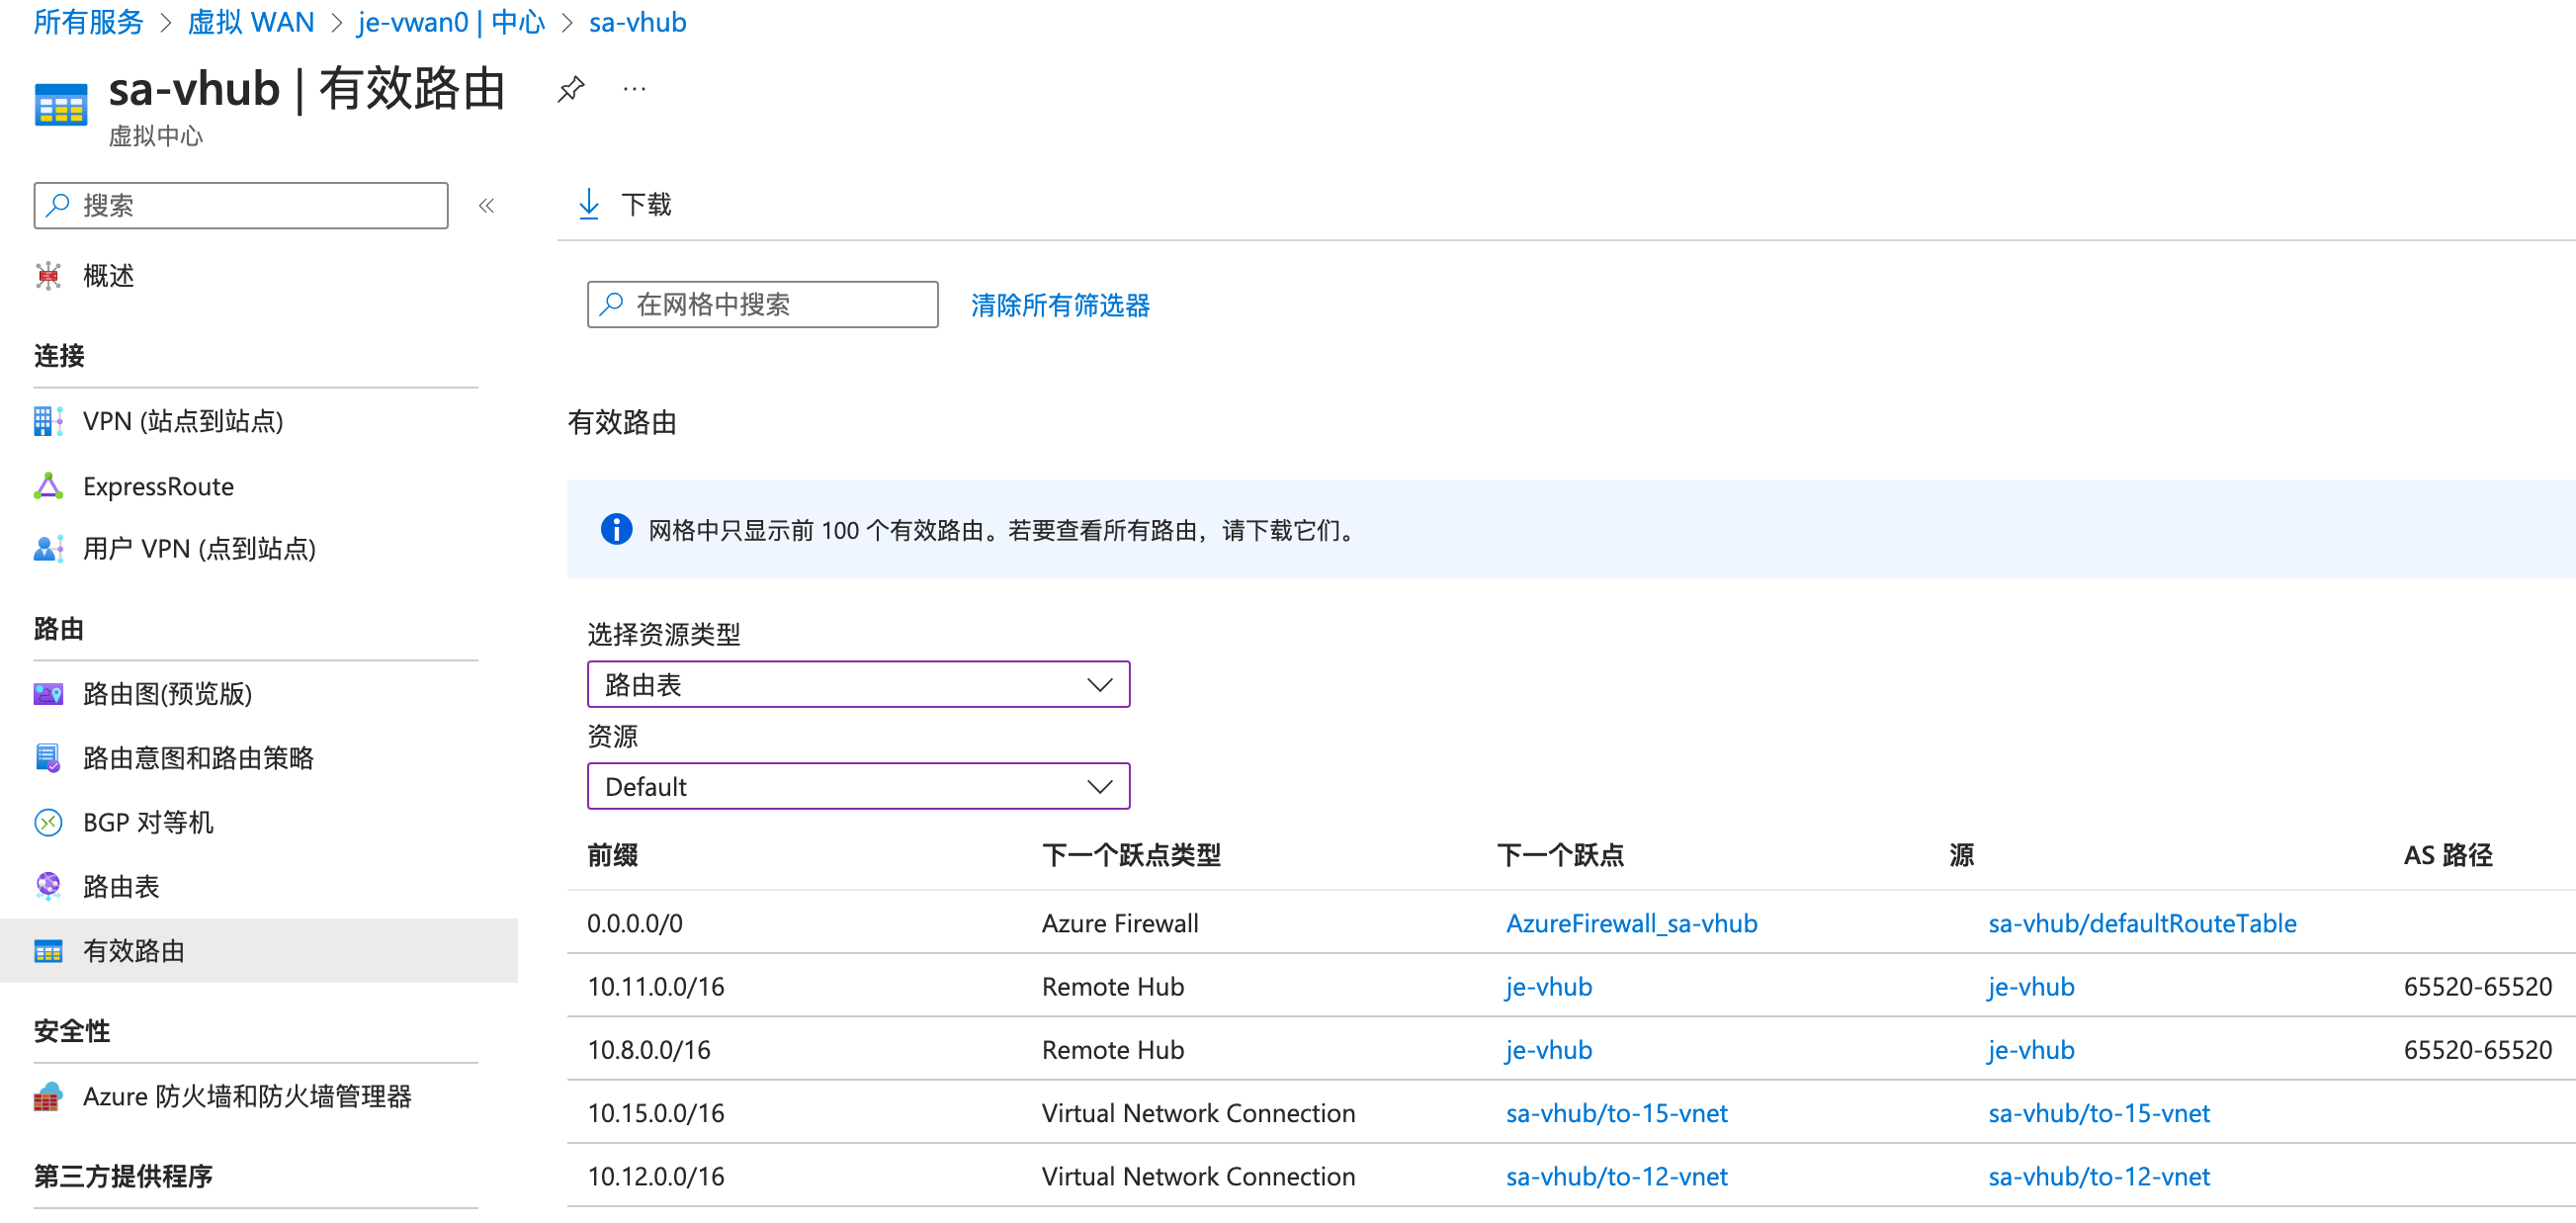This screenshot has width=2576, height=1223.
Task: Open VPN (站点到站点) menu item
Action: (x=183, y=421)
